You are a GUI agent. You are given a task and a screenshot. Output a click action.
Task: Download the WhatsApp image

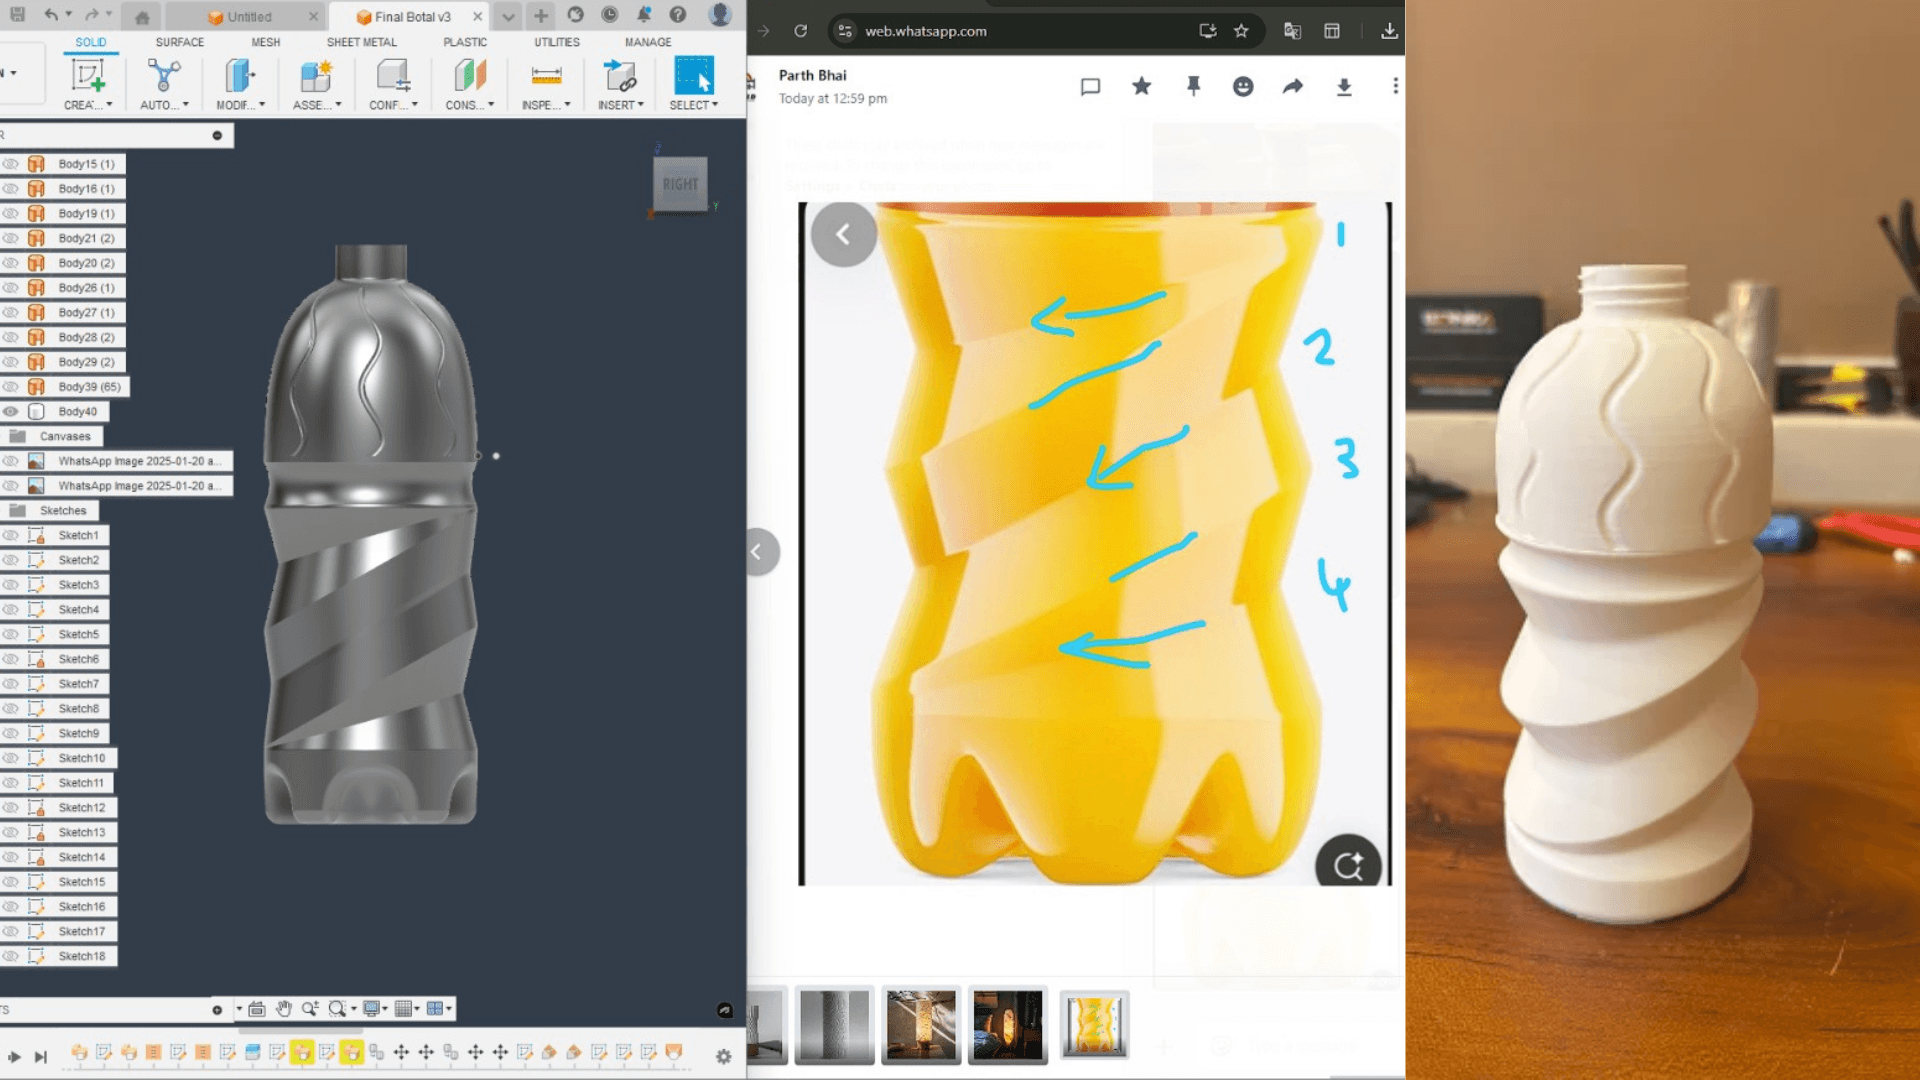click(1344, 87)
